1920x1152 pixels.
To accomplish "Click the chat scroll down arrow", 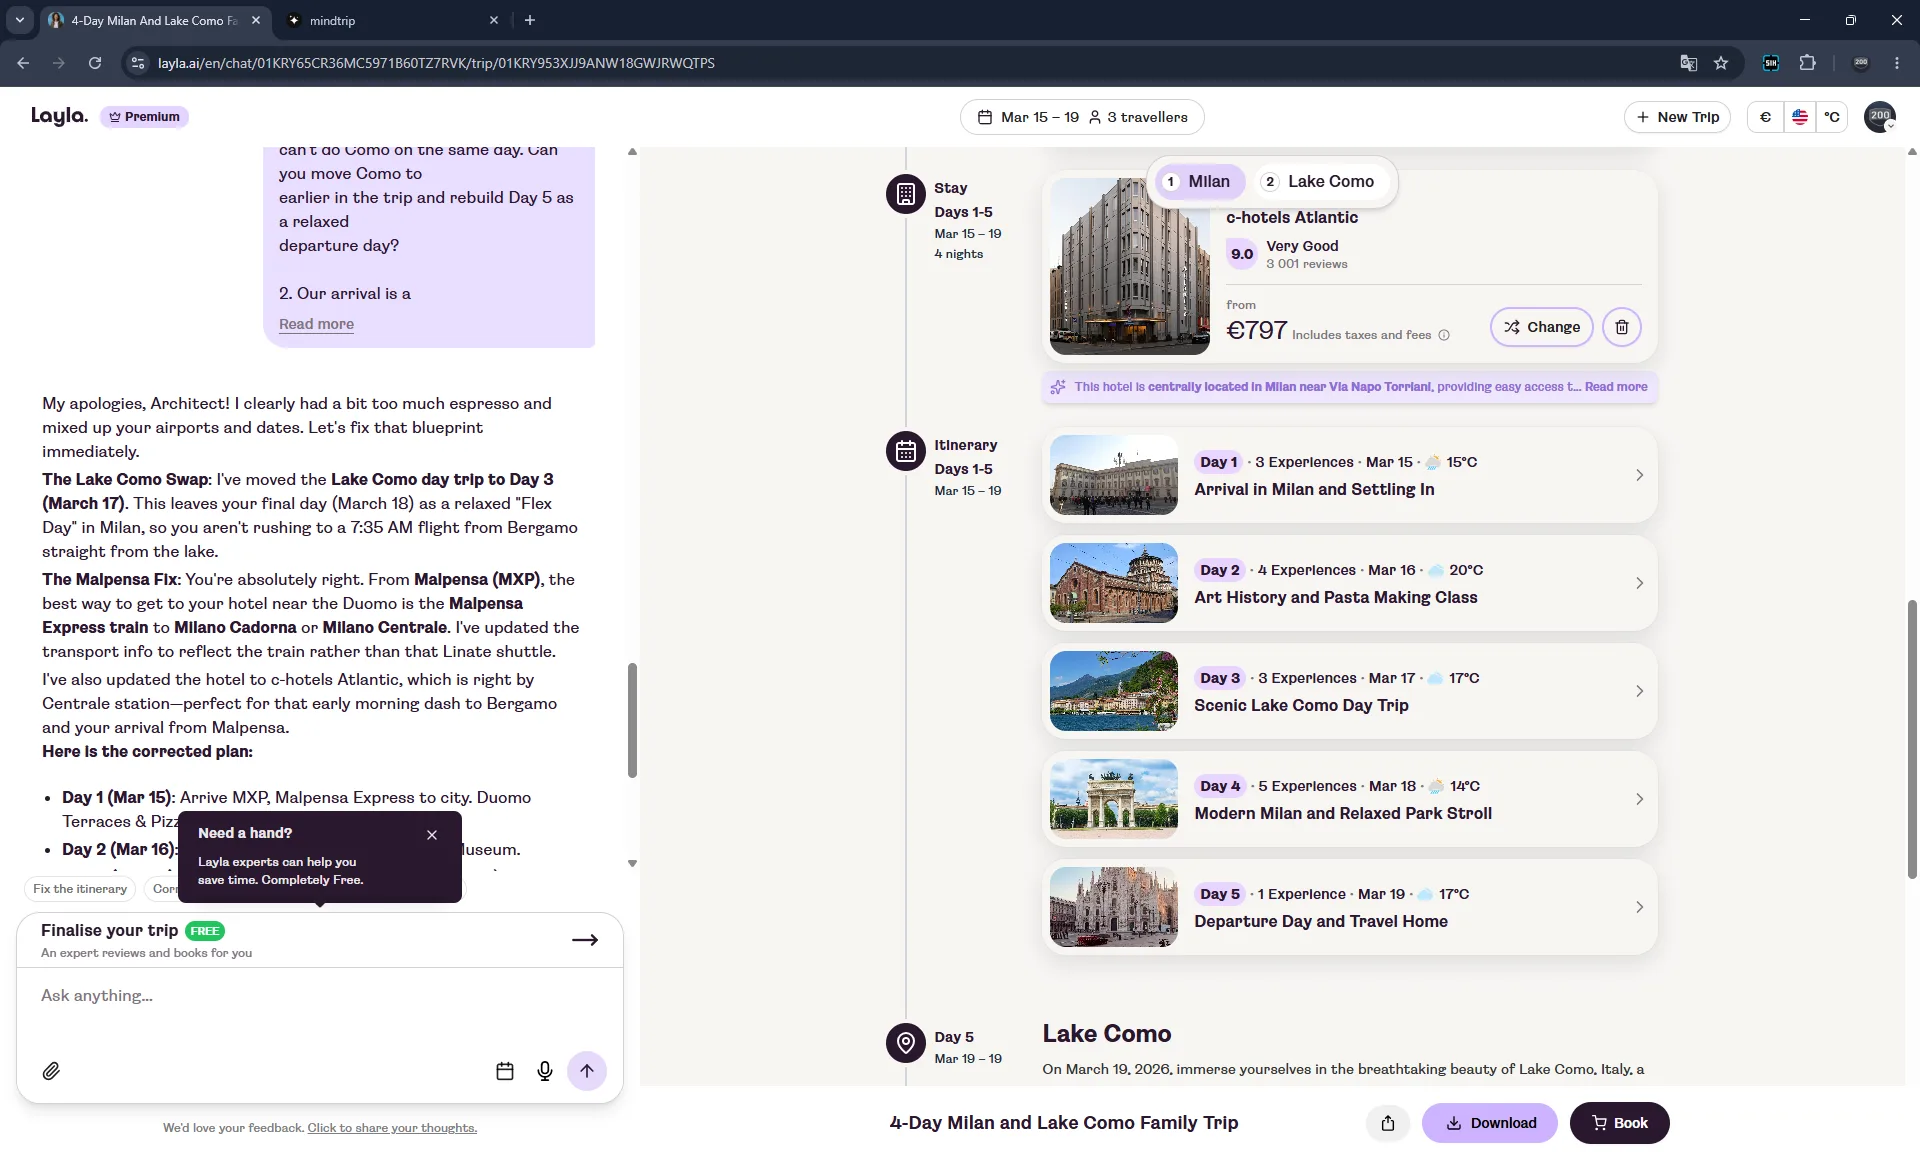I will coord(632,863).
